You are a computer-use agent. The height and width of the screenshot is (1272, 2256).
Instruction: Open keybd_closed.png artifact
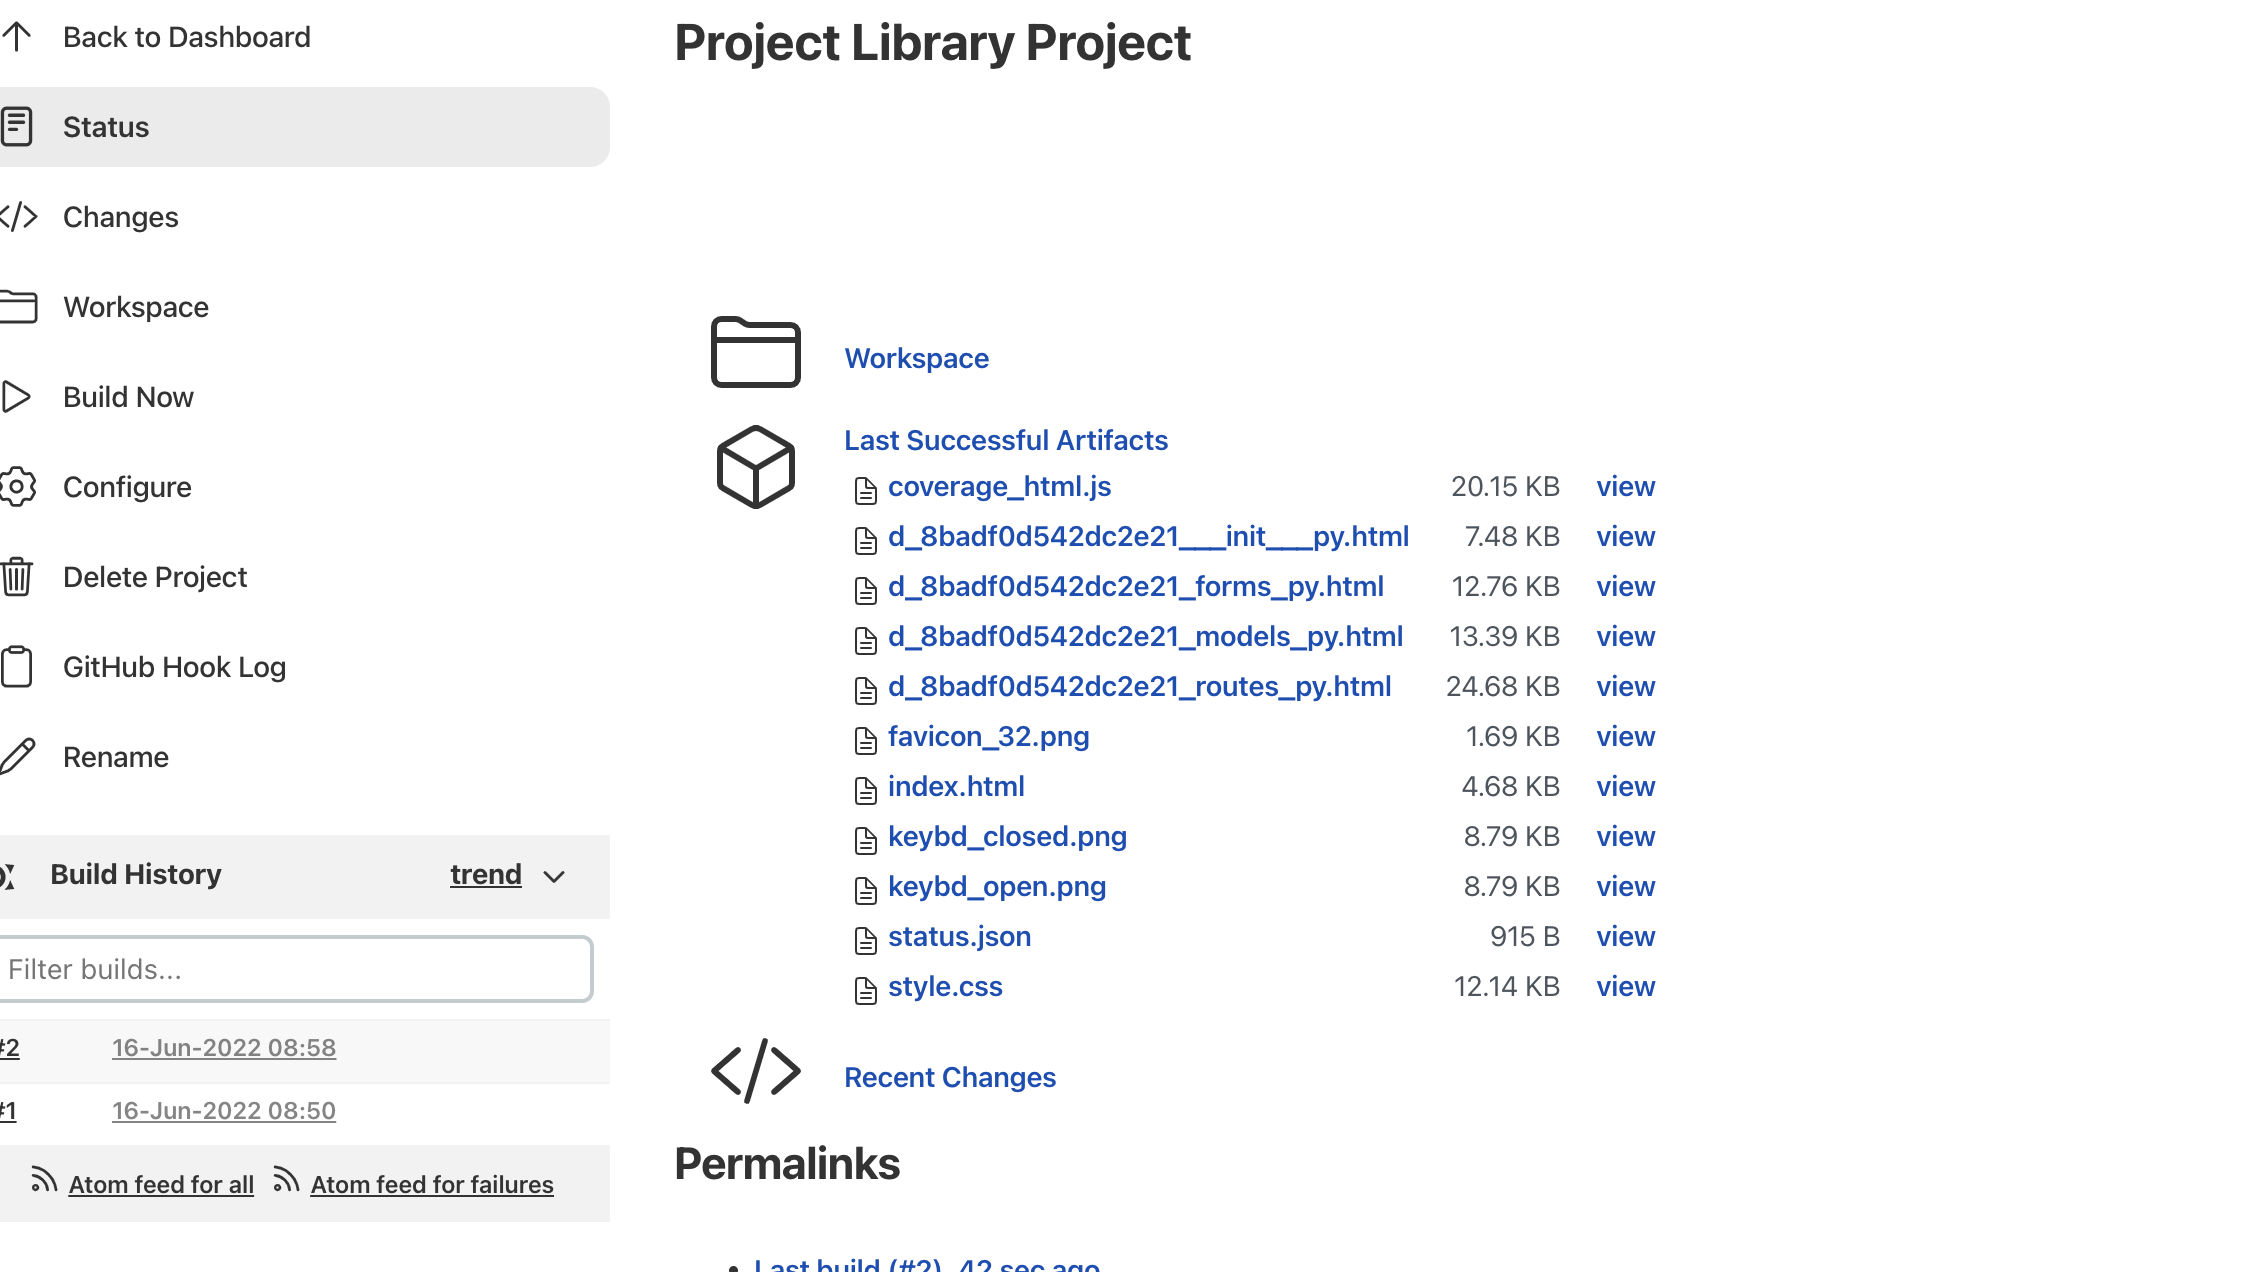pos(1007,837)
